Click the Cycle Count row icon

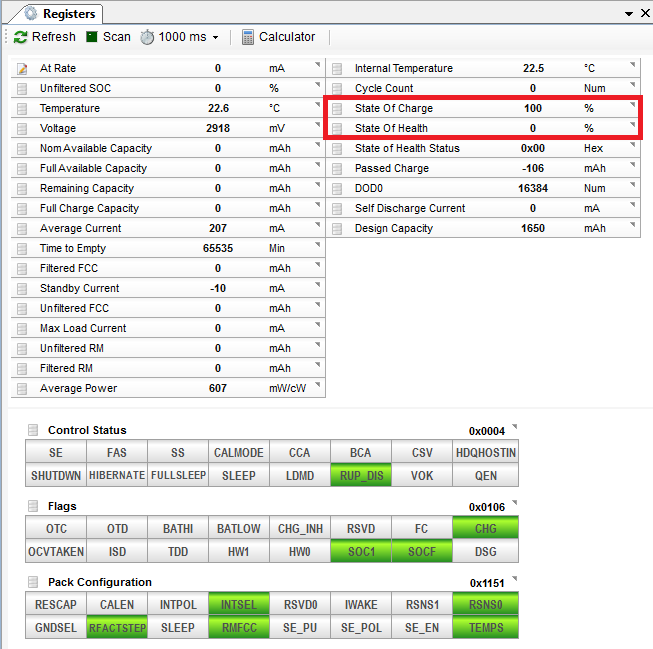(x=337, y=88)
